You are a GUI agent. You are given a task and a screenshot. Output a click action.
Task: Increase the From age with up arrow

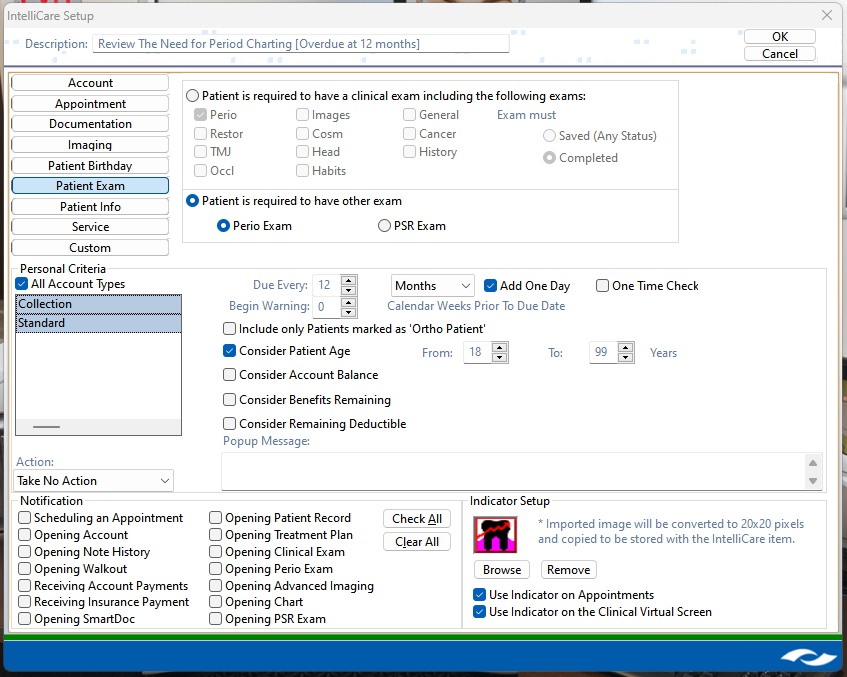click(500, 347)
